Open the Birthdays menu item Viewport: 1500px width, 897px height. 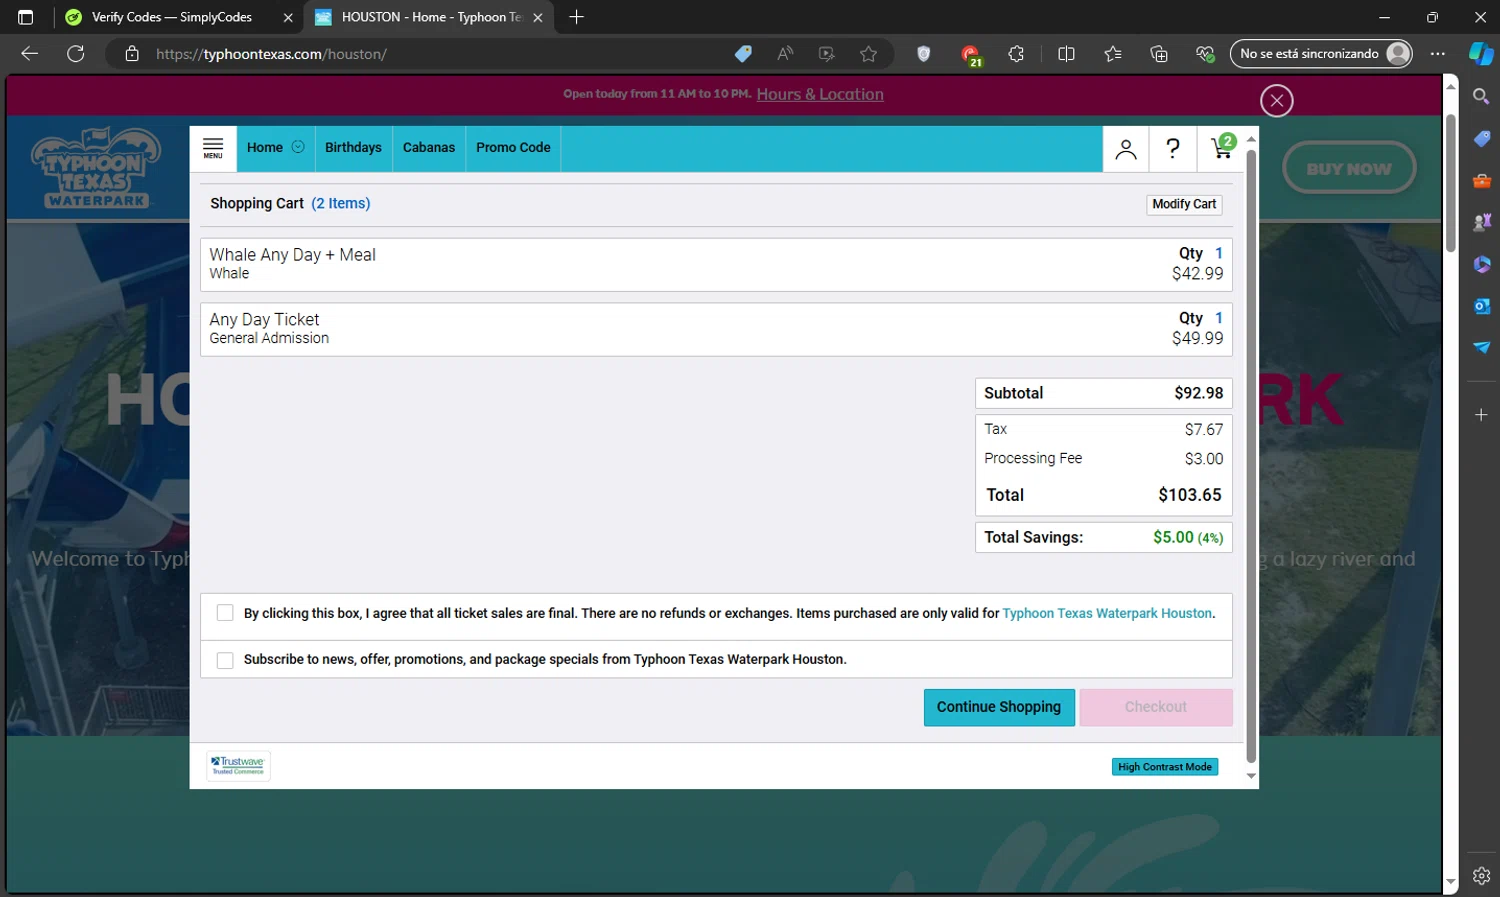(x=353, y=148)
